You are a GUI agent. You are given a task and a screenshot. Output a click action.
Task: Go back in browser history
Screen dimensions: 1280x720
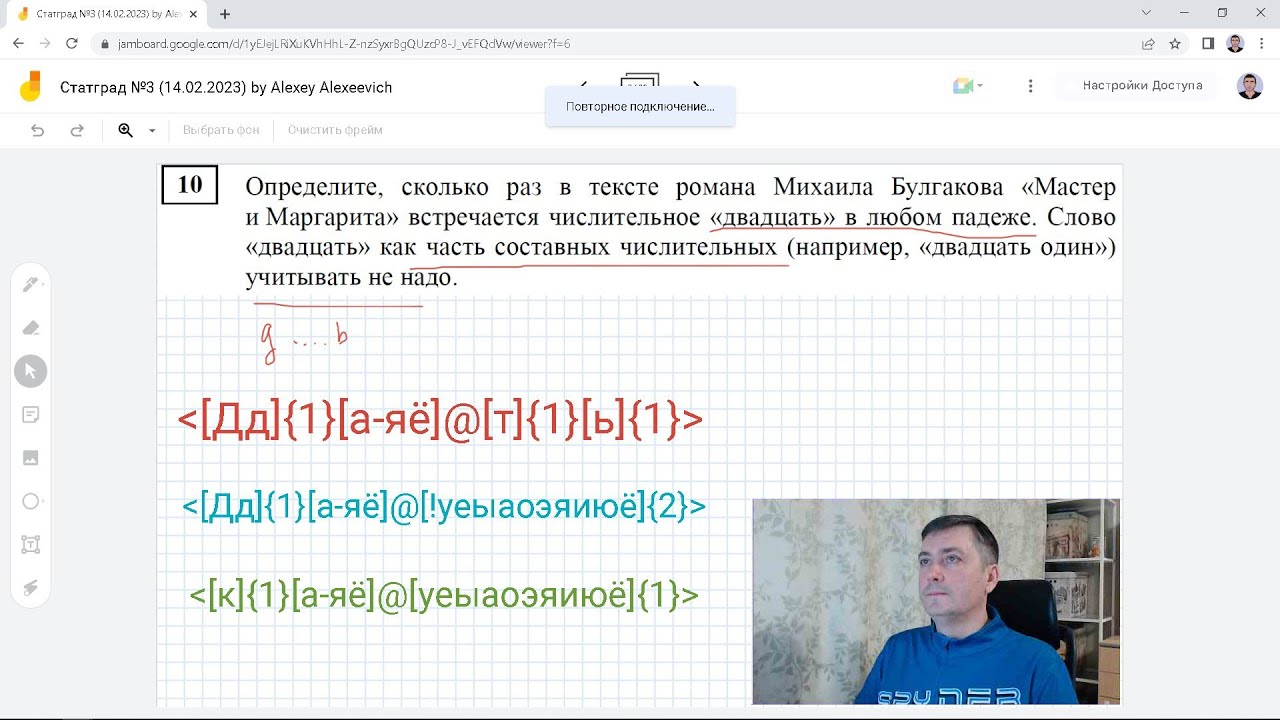coord(18,44)
